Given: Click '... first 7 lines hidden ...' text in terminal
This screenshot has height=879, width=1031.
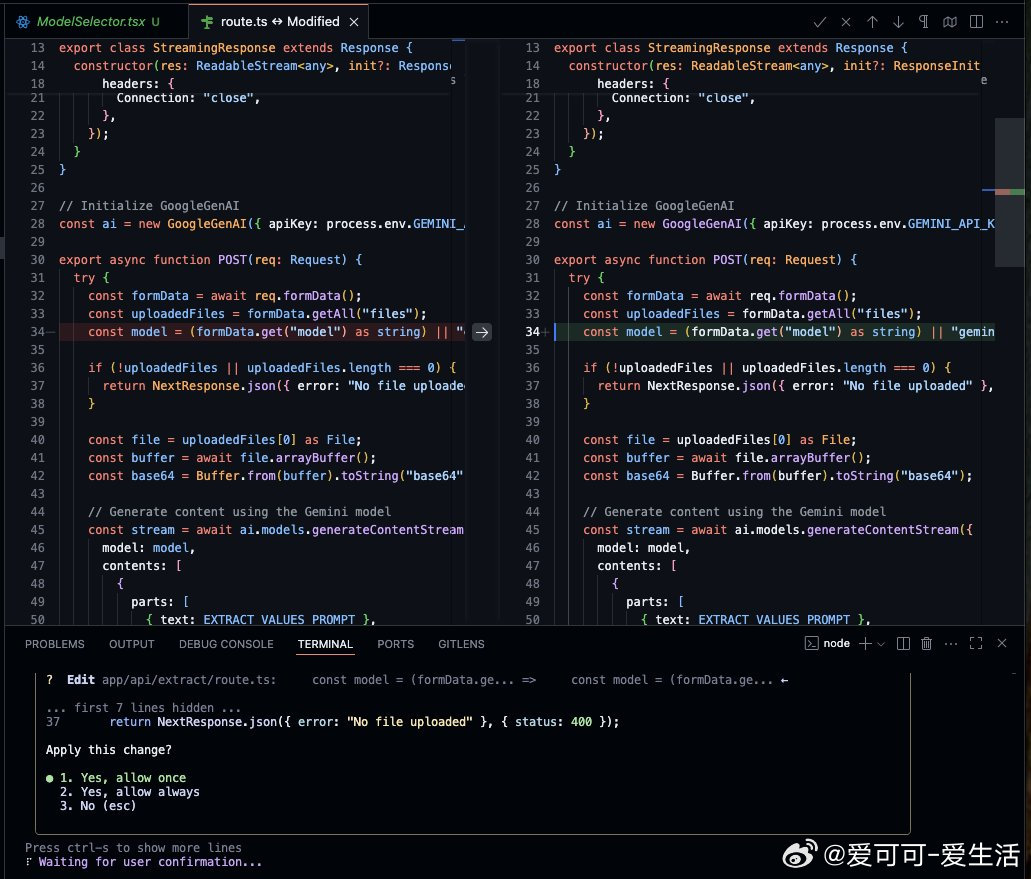Looking at the screenshot, I should (x=143, y=708).
